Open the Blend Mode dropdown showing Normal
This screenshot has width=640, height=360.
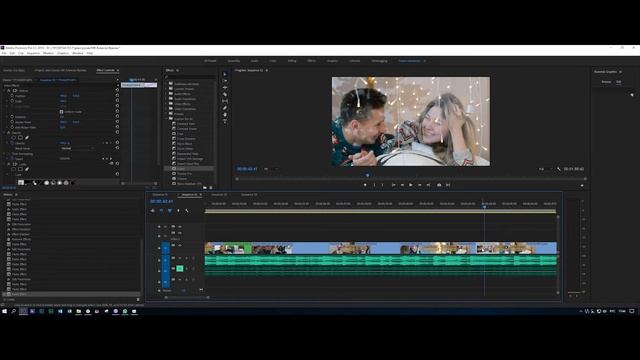(78, 148)
